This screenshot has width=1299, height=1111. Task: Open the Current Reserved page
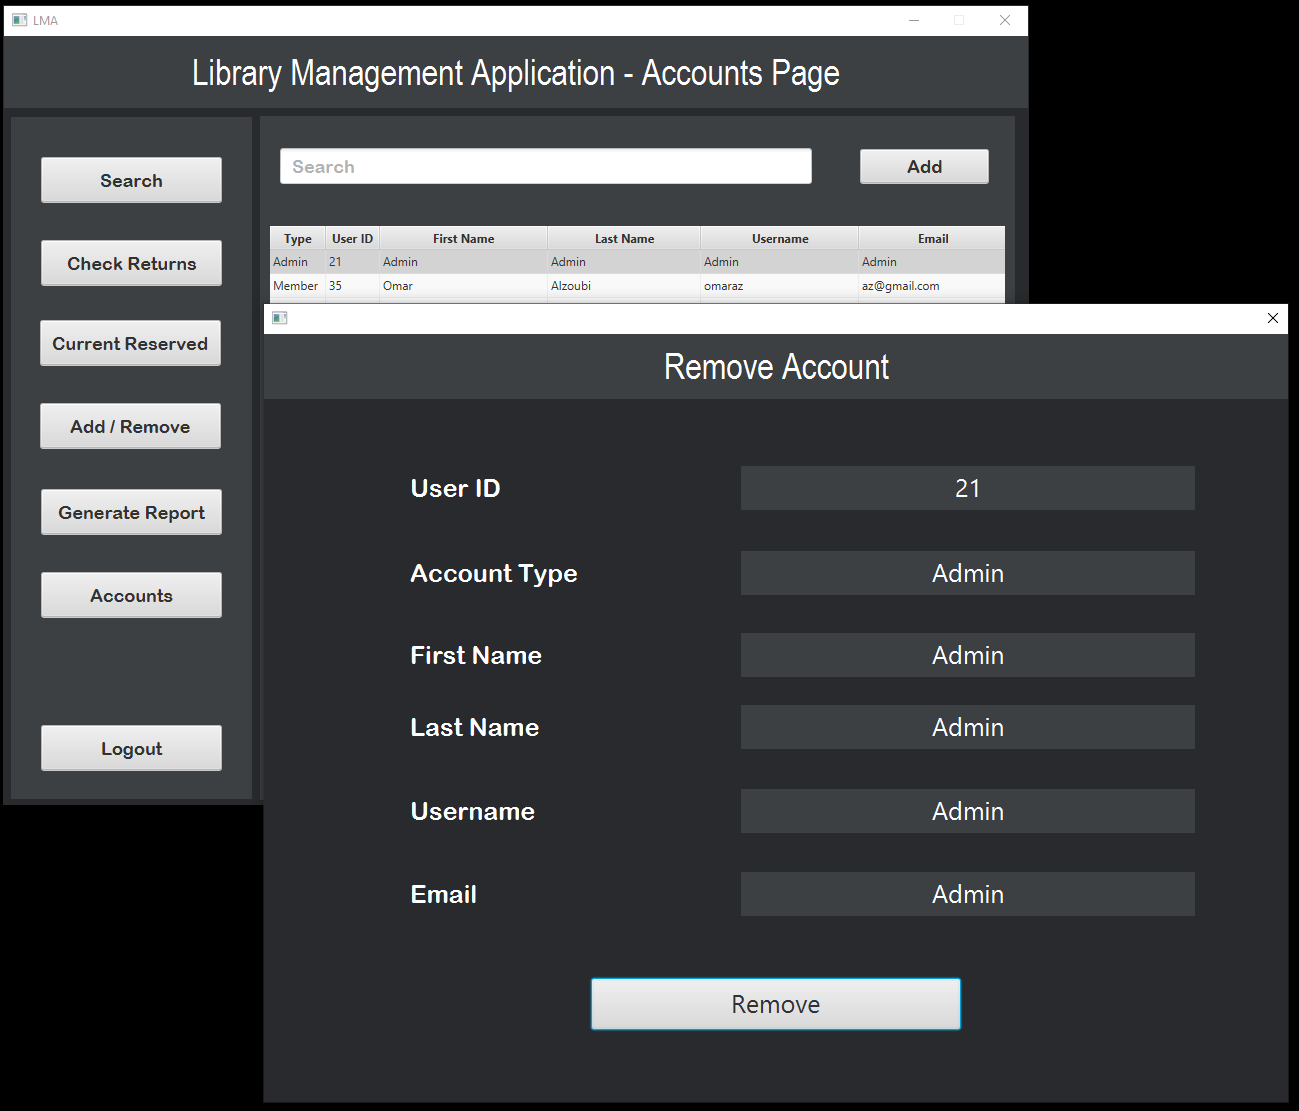pos(130,343)
